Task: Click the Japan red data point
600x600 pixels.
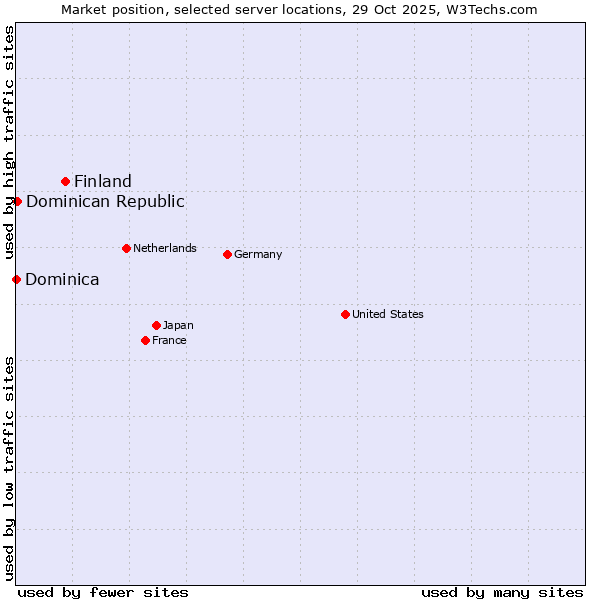Action: point(156,325)
